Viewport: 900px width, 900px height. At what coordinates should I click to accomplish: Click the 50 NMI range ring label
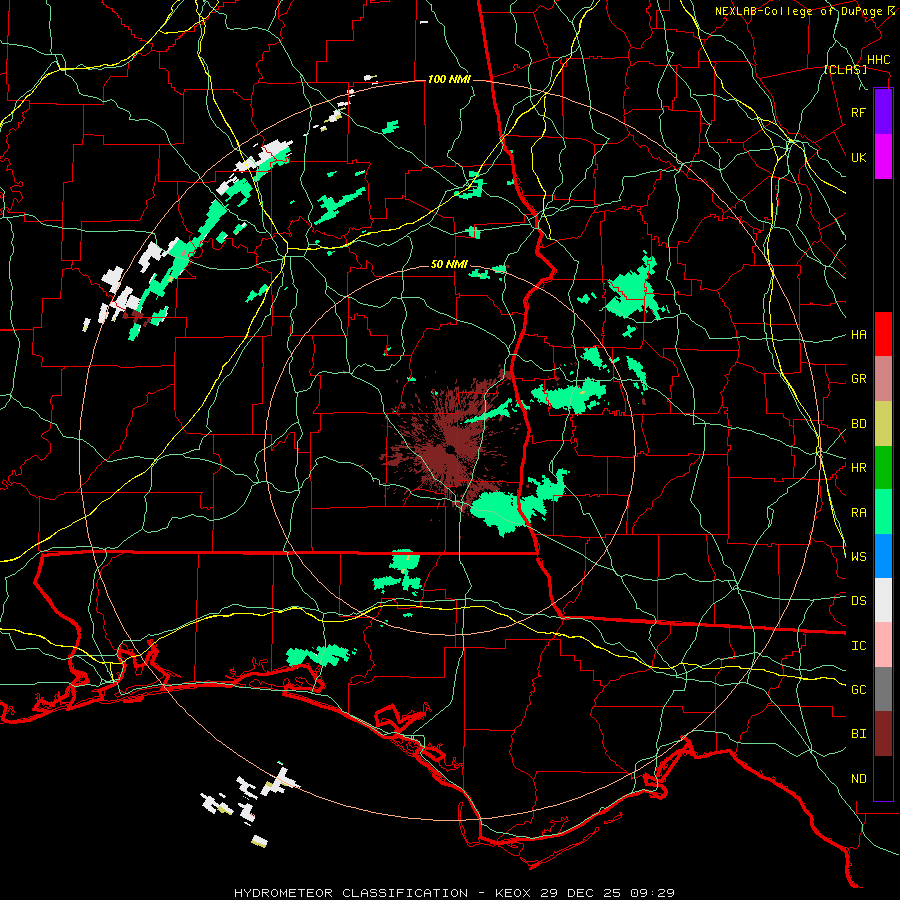pyautogui.click(x=449, y=264)
